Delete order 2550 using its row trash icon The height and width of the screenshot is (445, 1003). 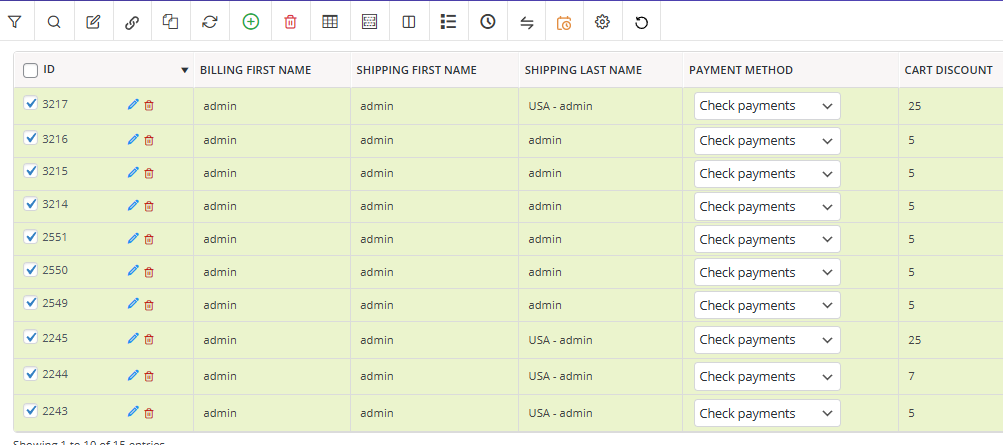pyautogui.click(x=149, y=272)
